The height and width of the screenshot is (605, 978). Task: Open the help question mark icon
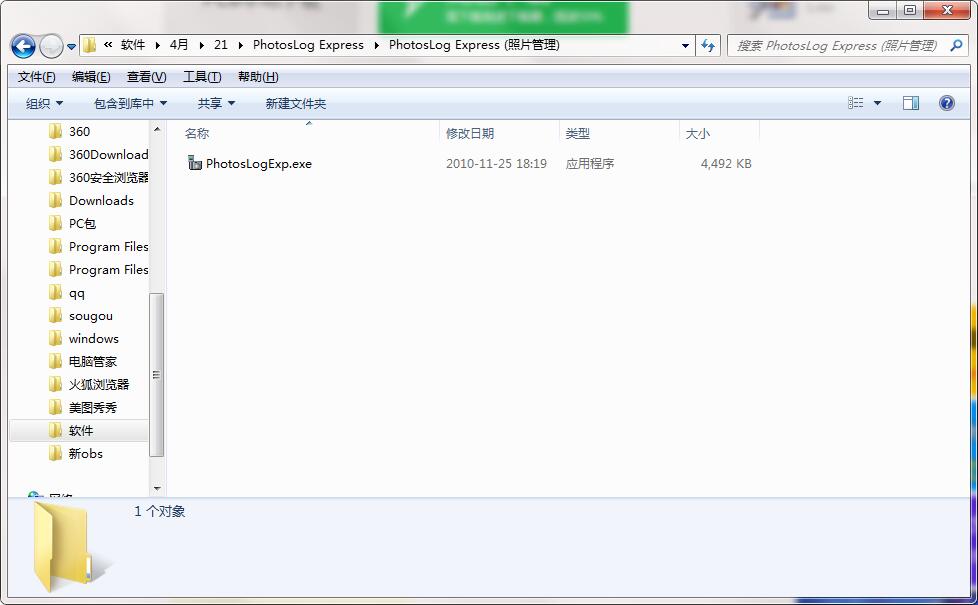[946, 103]
